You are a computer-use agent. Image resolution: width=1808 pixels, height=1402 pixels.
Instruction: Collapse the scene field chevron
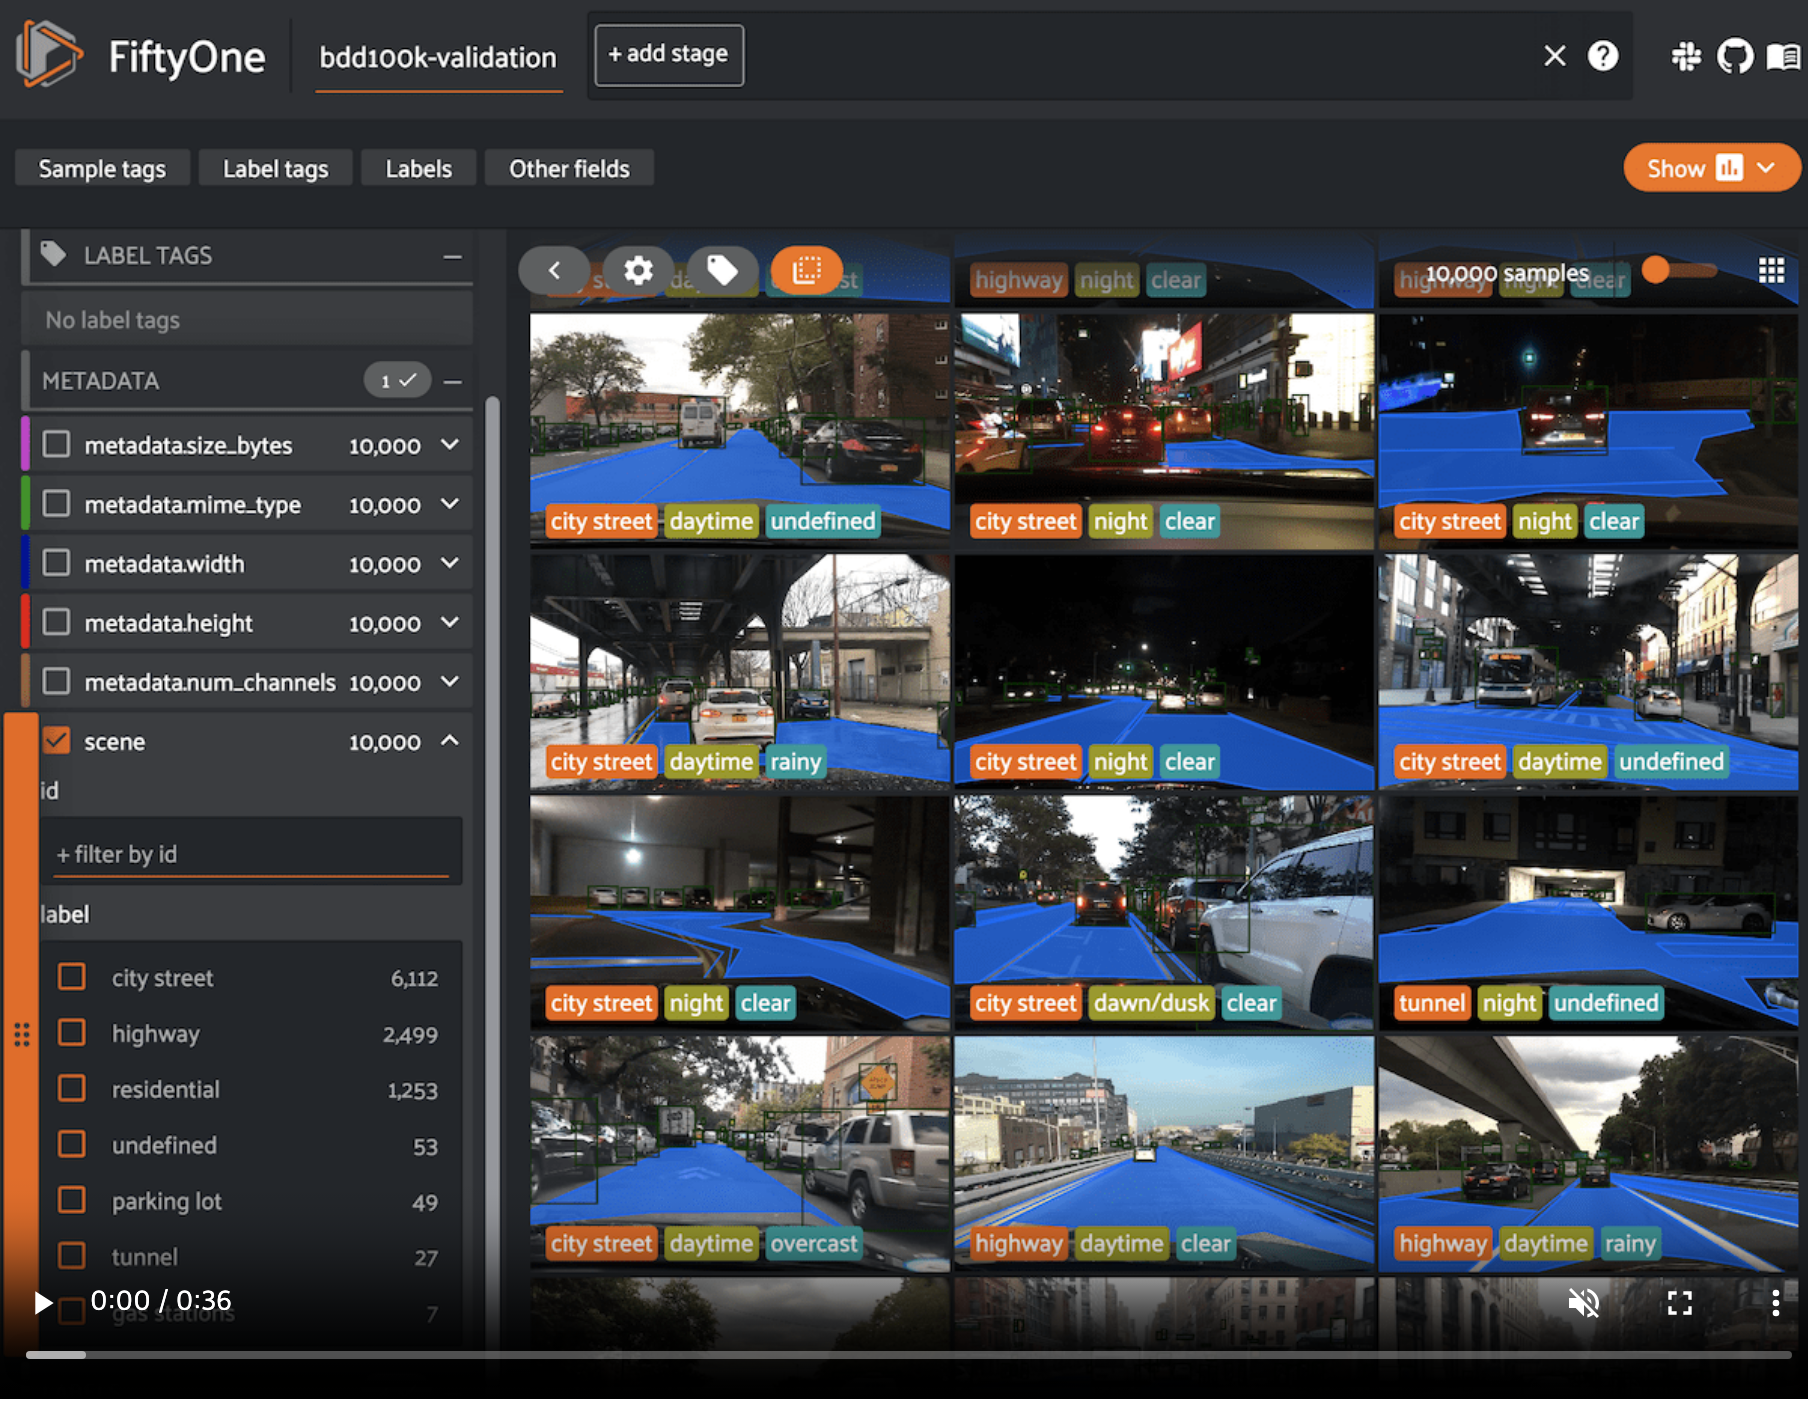point(450,740)
